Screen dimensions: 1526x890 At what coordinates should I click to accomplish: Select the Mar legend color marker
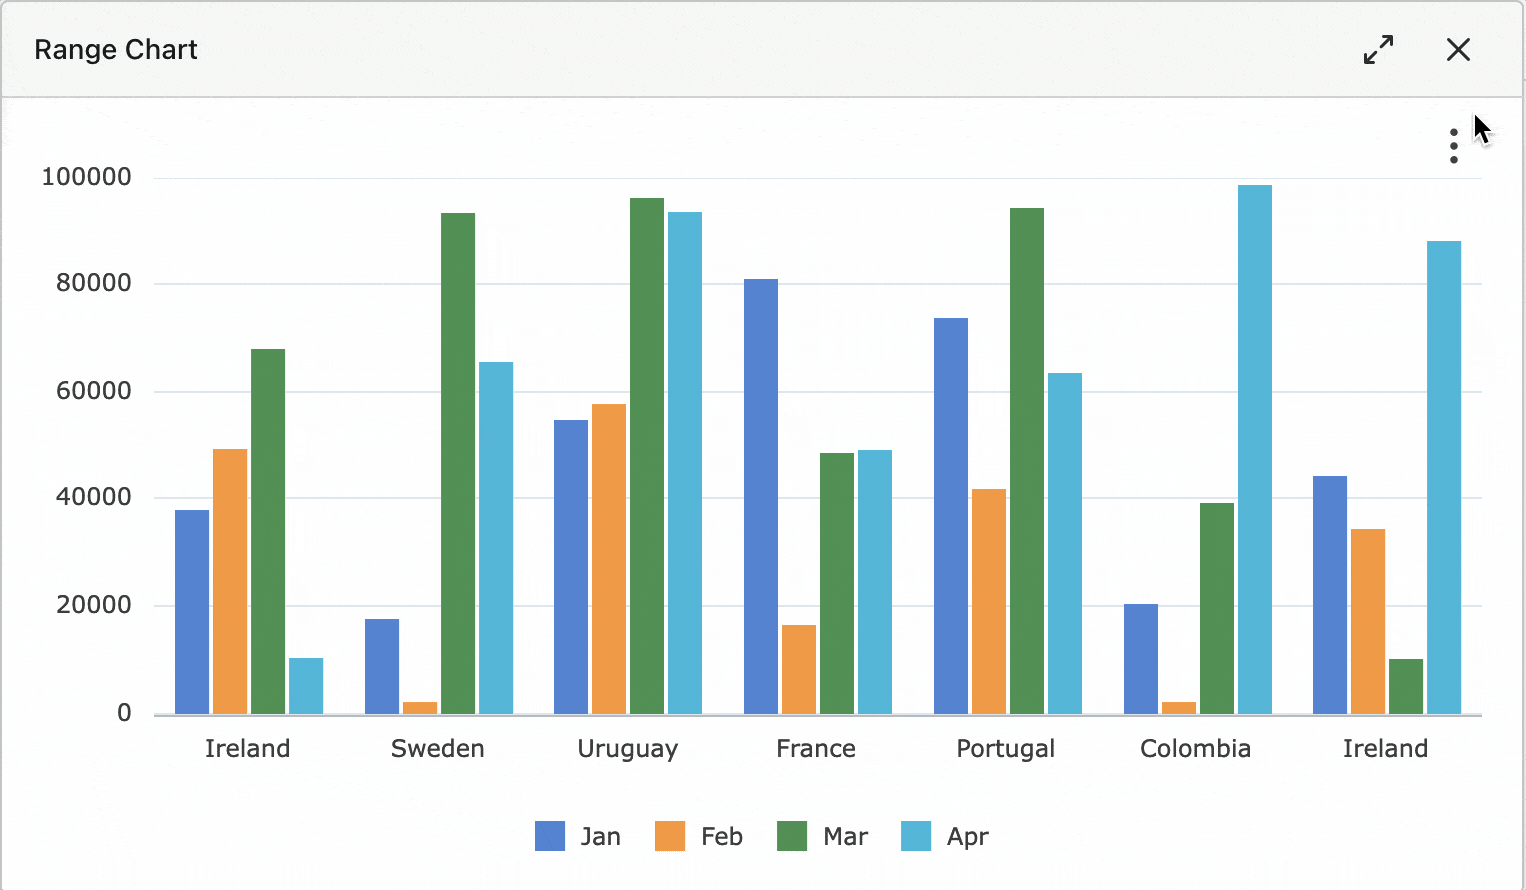791,836
